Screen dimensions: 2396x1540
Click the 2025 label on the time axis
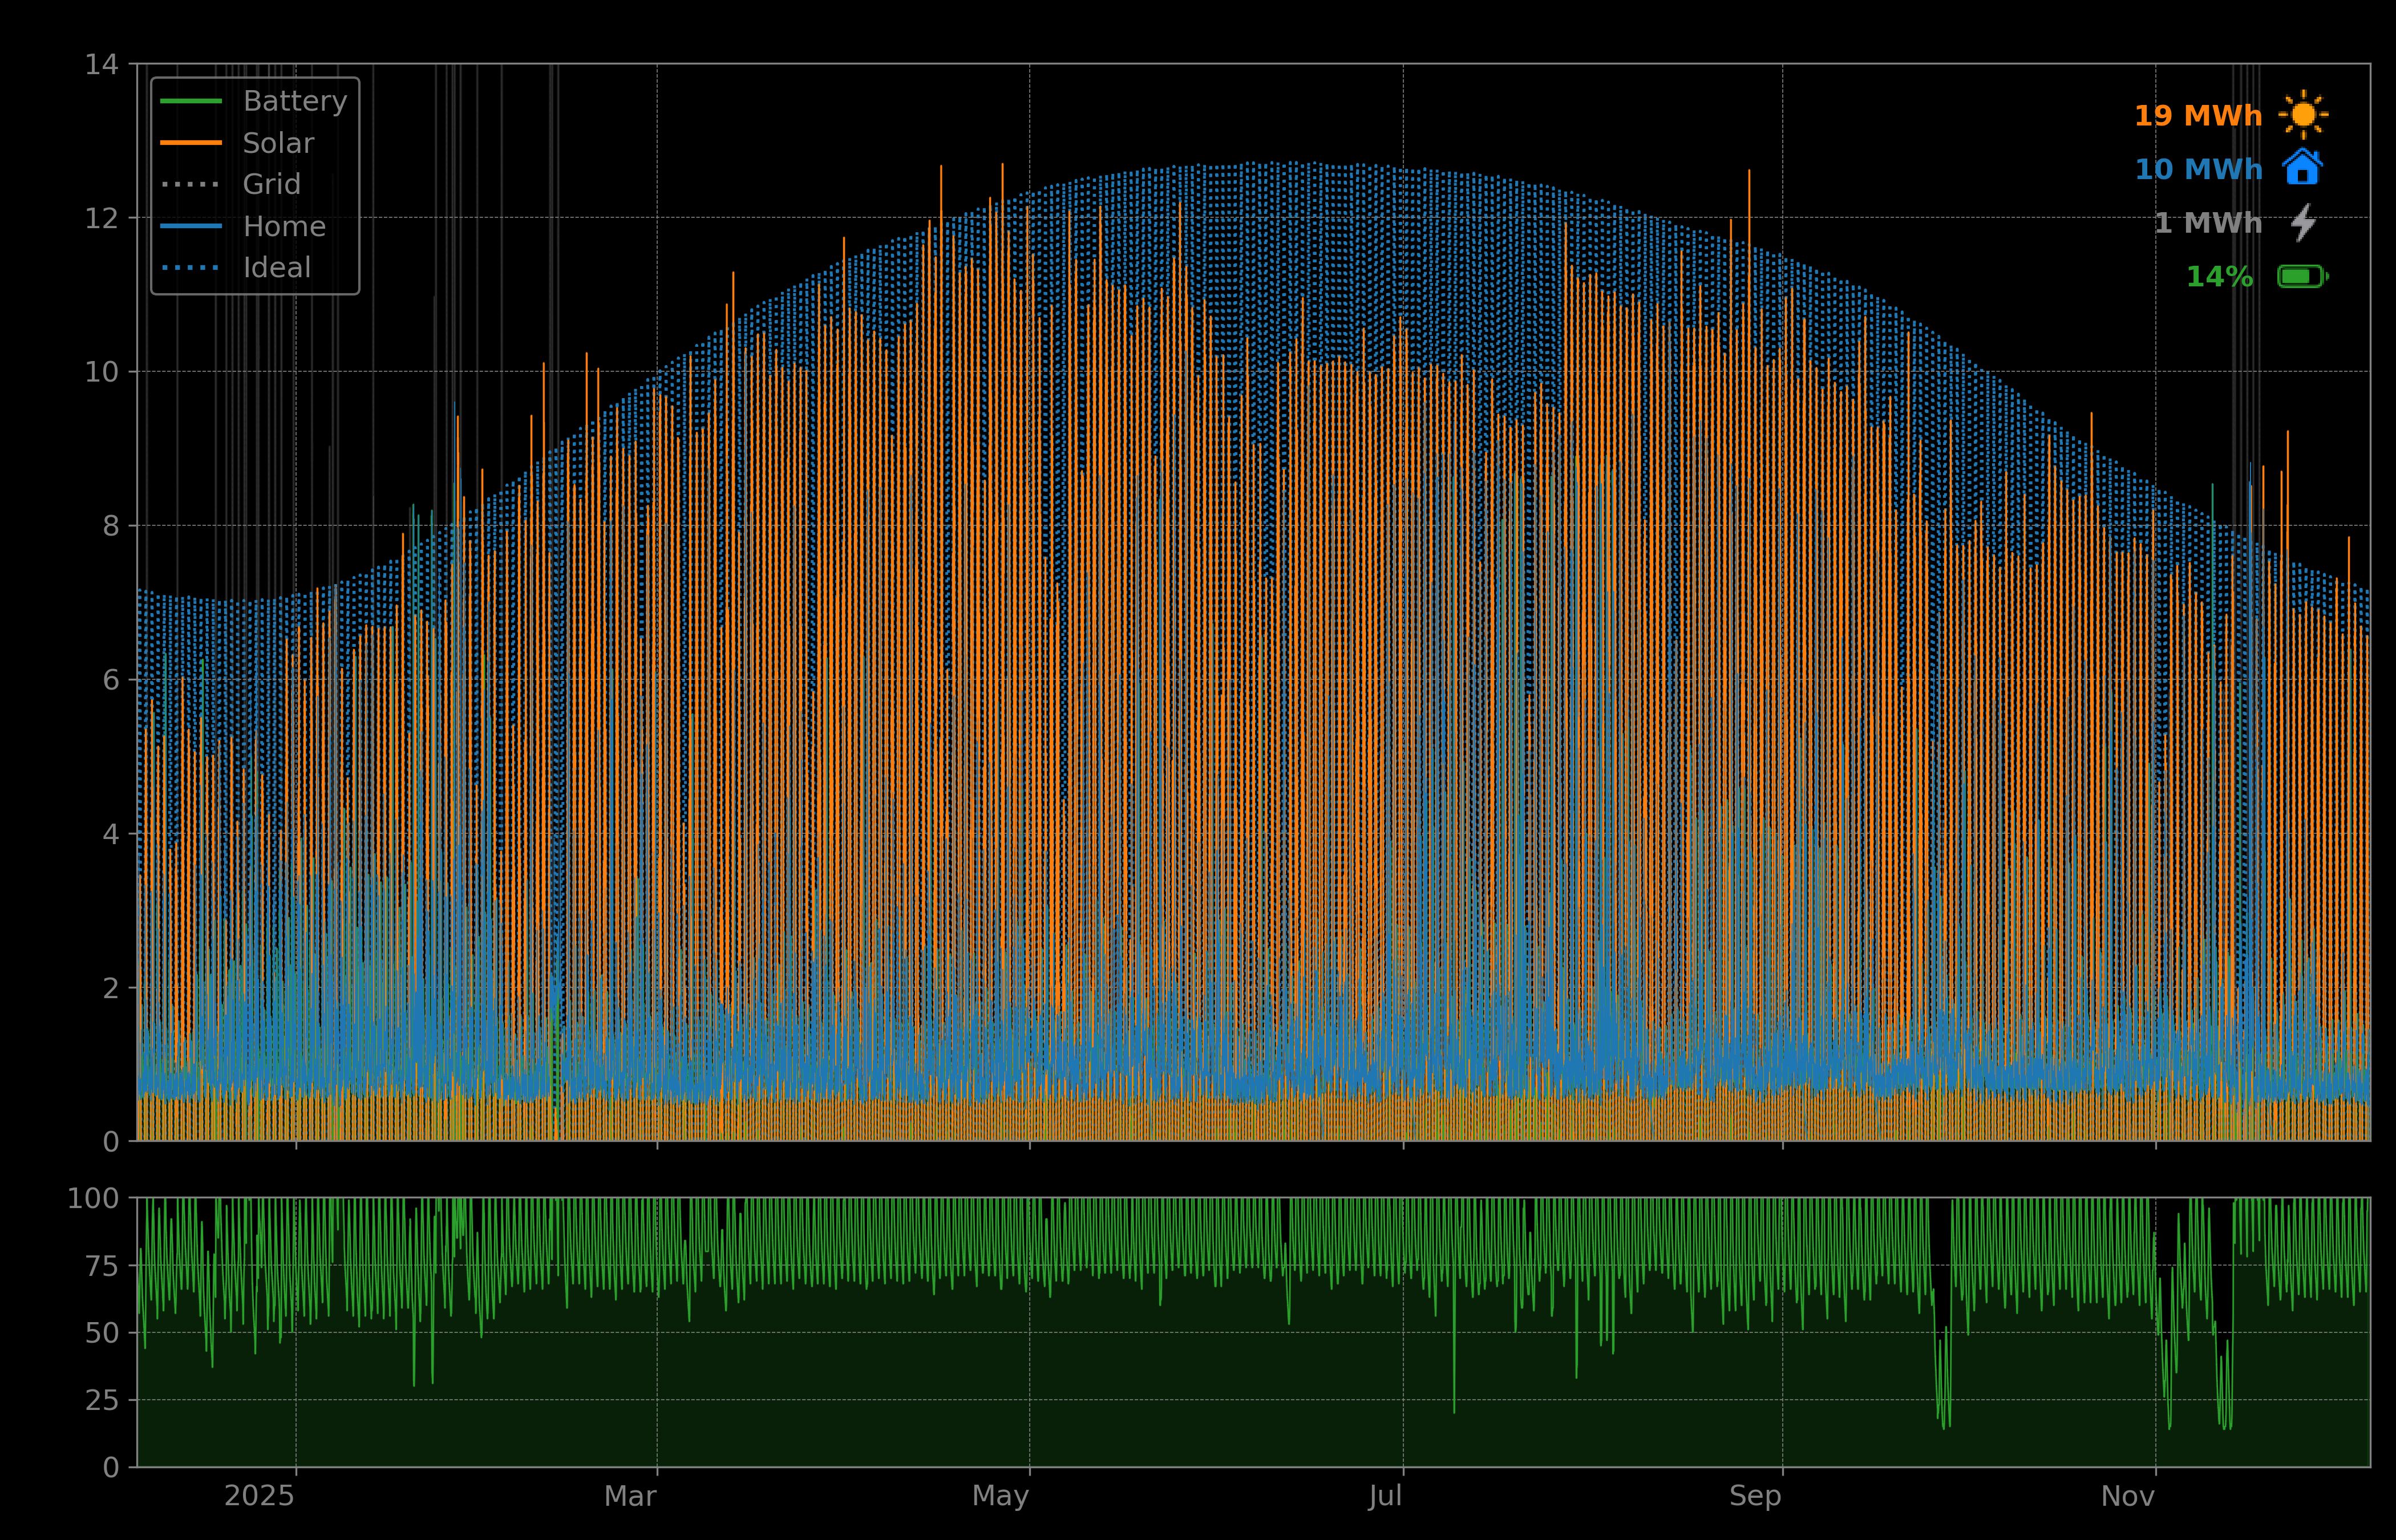[x=259, y=1496]
